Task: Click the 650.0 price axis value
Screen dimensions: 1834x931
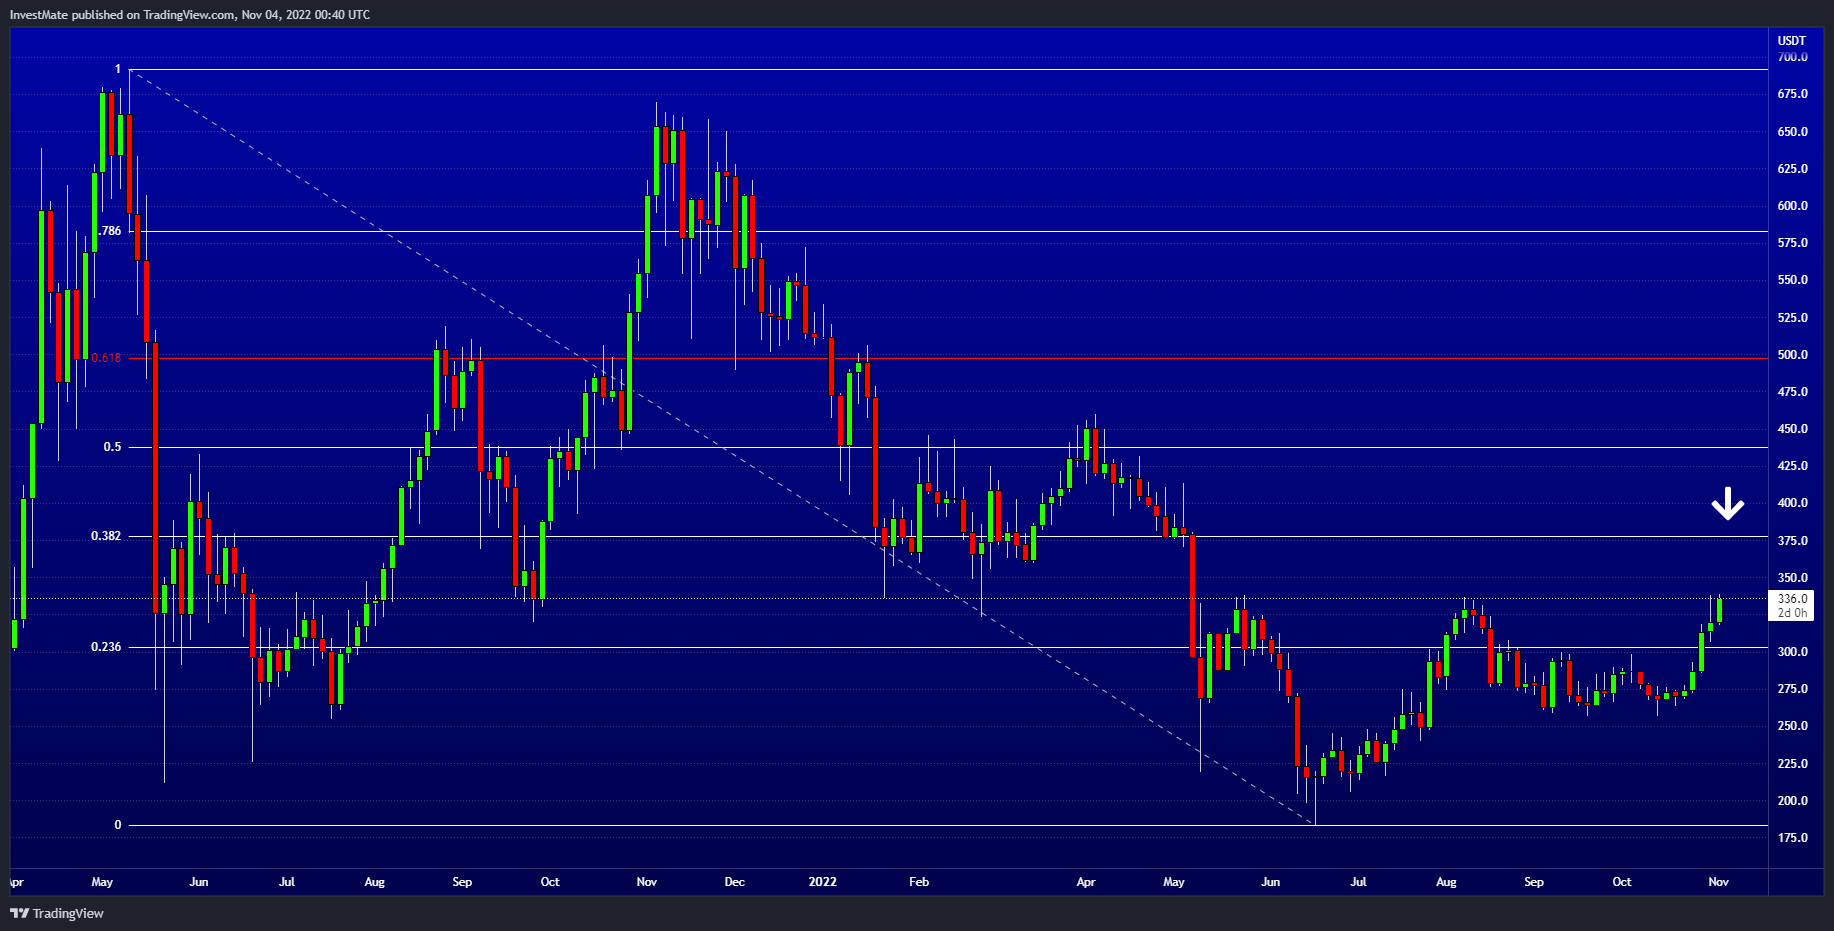Action: [x=1792, y=132]
